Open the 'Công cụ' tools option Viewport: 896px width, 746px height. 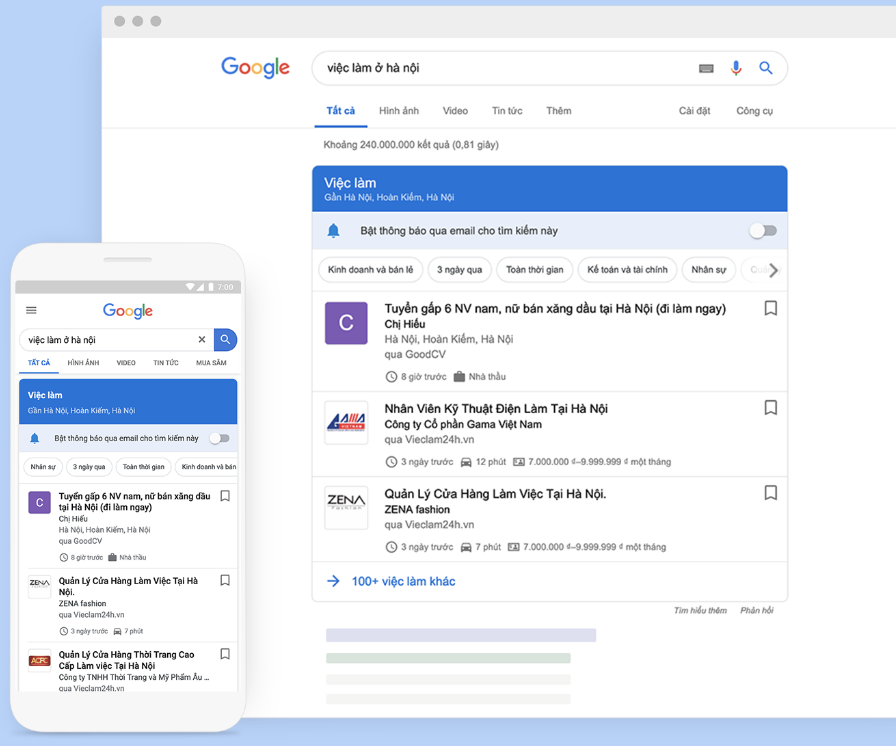point(754,111)
